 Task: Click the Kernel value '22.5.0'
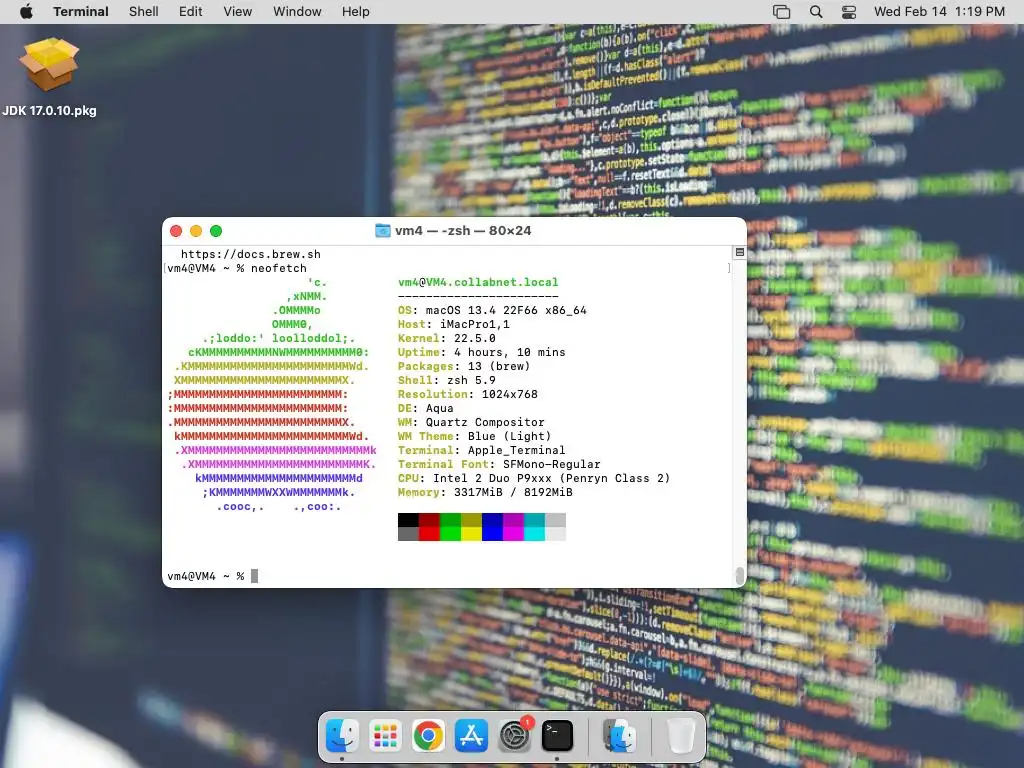(475, 338)
